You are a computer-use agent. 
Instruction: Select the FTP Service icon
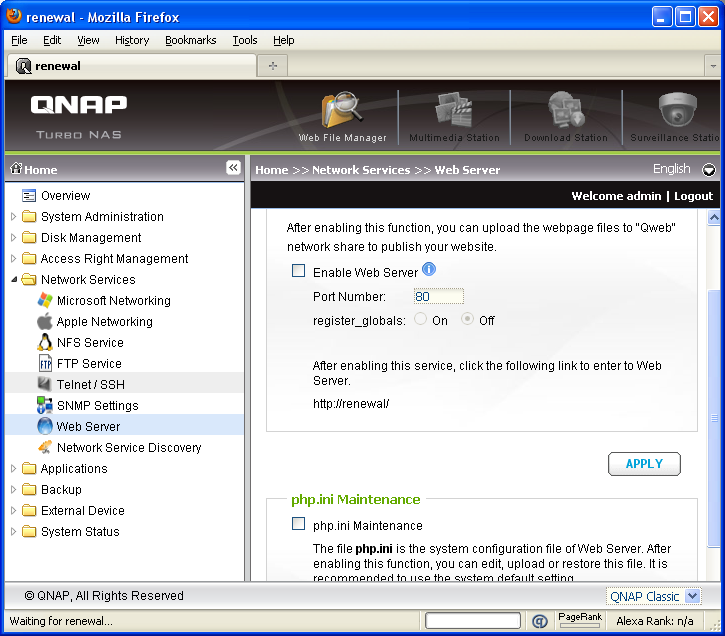(x=45, y=364)
